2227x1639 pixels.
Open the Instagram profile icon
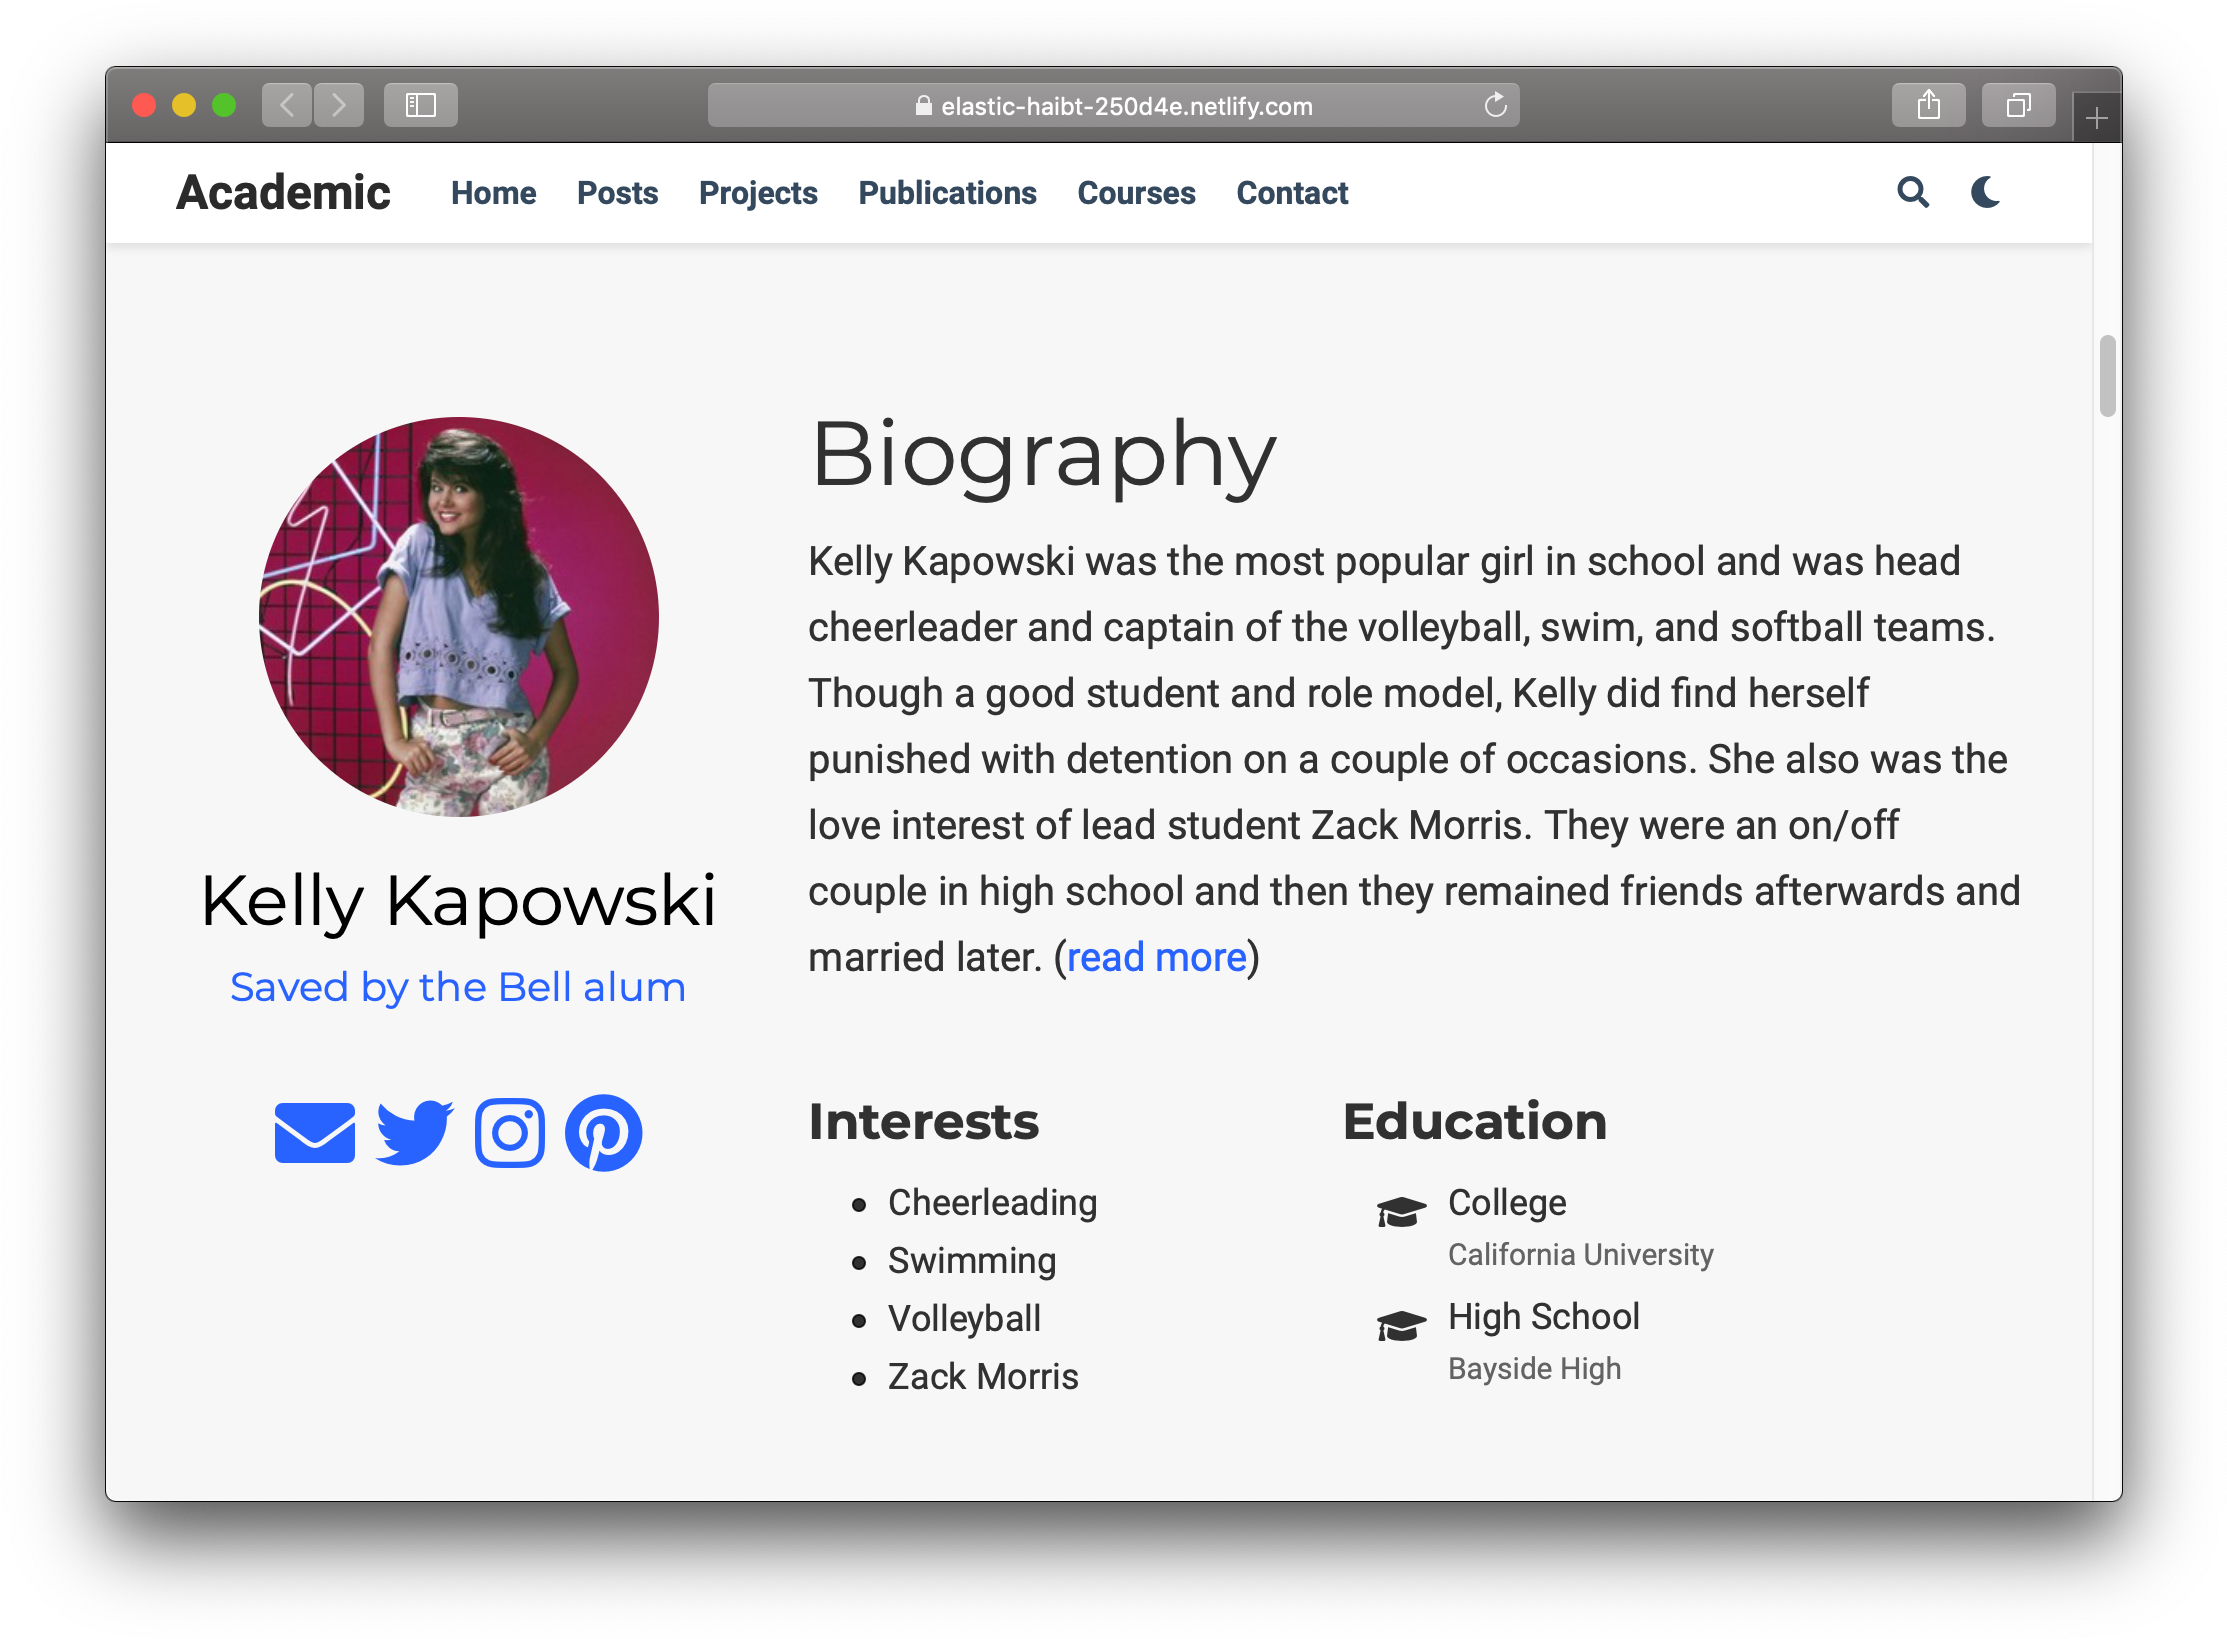[x=510, y=1132]
